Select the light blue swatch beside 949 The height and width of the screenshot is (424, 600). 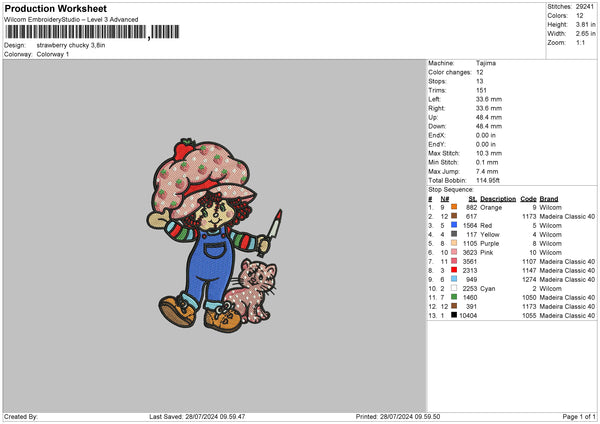coord(454,279)
